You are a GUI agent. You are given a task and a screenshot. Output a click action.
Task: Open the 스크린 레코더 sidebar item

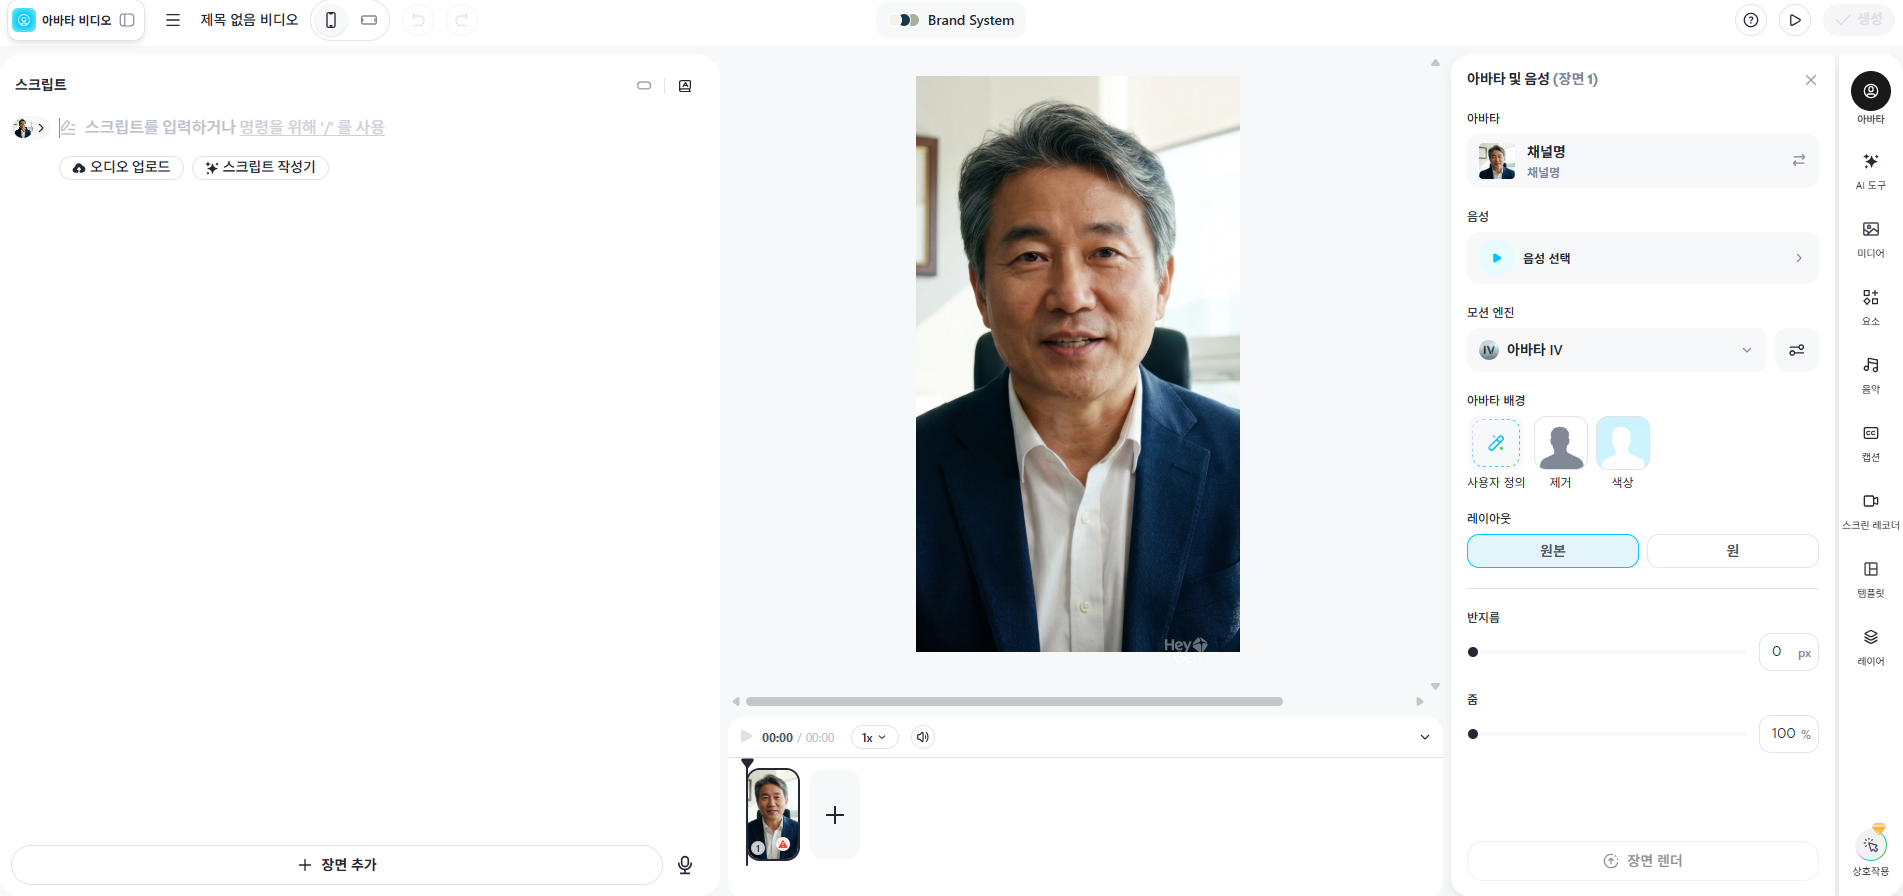[1871, 511]
